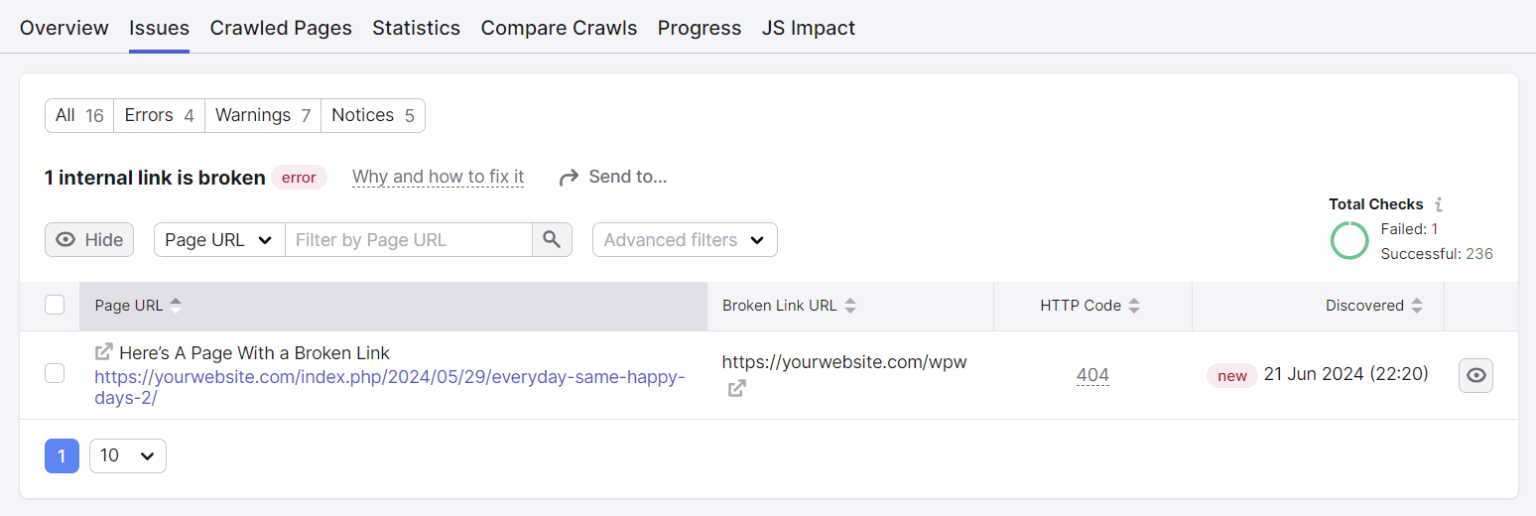Click '21 Jun 2024 (22:20)' date
1536x516 pixels.
click(1346, 374)
